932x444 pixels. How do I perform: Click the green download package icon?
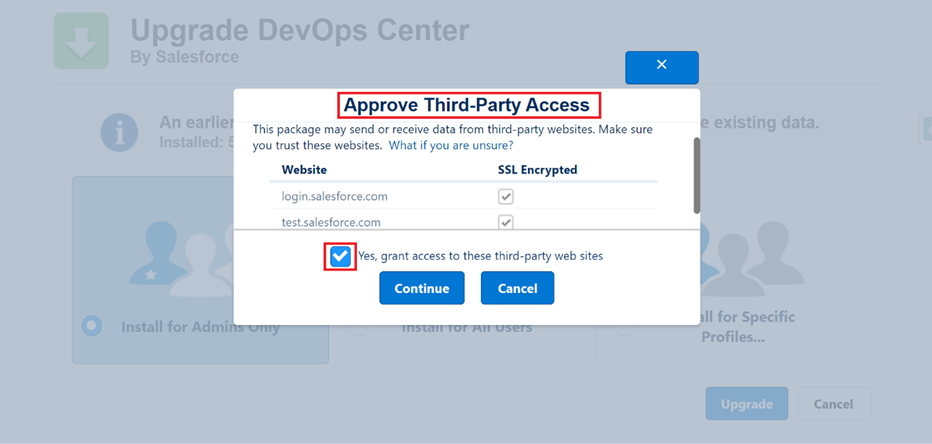(x=81, y=41)
